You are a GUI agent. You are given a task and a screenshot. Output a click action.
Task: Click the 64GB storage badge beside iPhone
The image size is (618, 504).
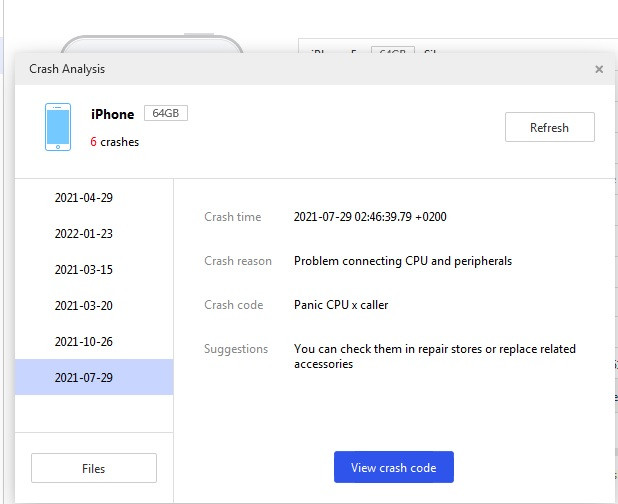[166, 113]
